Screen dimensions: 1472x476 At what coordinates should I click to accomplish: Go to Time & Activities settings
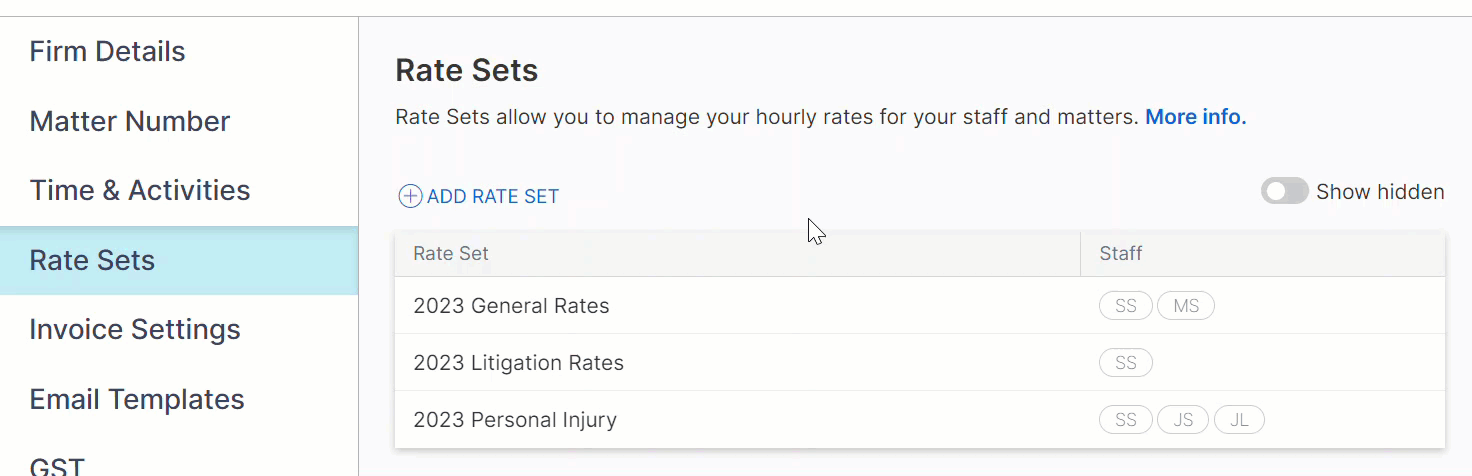(x=140, y=191)
